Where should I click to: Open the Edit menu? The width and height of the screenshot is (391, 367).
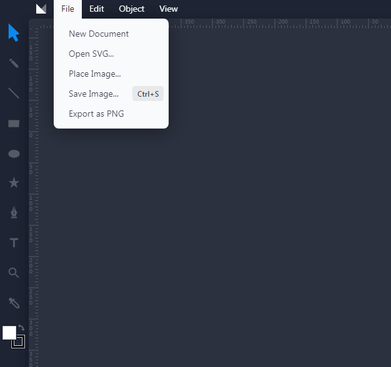tap(97, 9)
